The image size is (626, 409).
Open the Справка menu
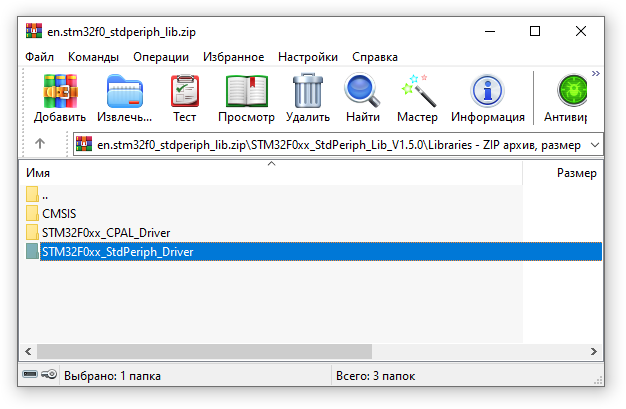(x=375, y=57)
